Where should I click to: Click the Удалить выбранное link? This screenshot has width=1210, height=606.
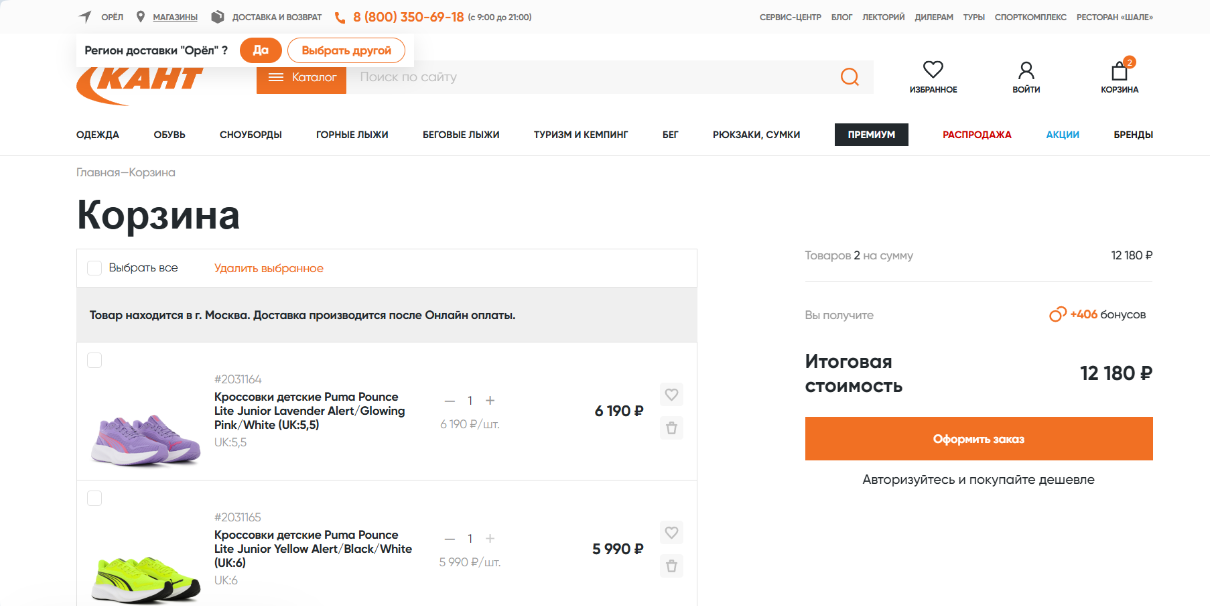268,268
